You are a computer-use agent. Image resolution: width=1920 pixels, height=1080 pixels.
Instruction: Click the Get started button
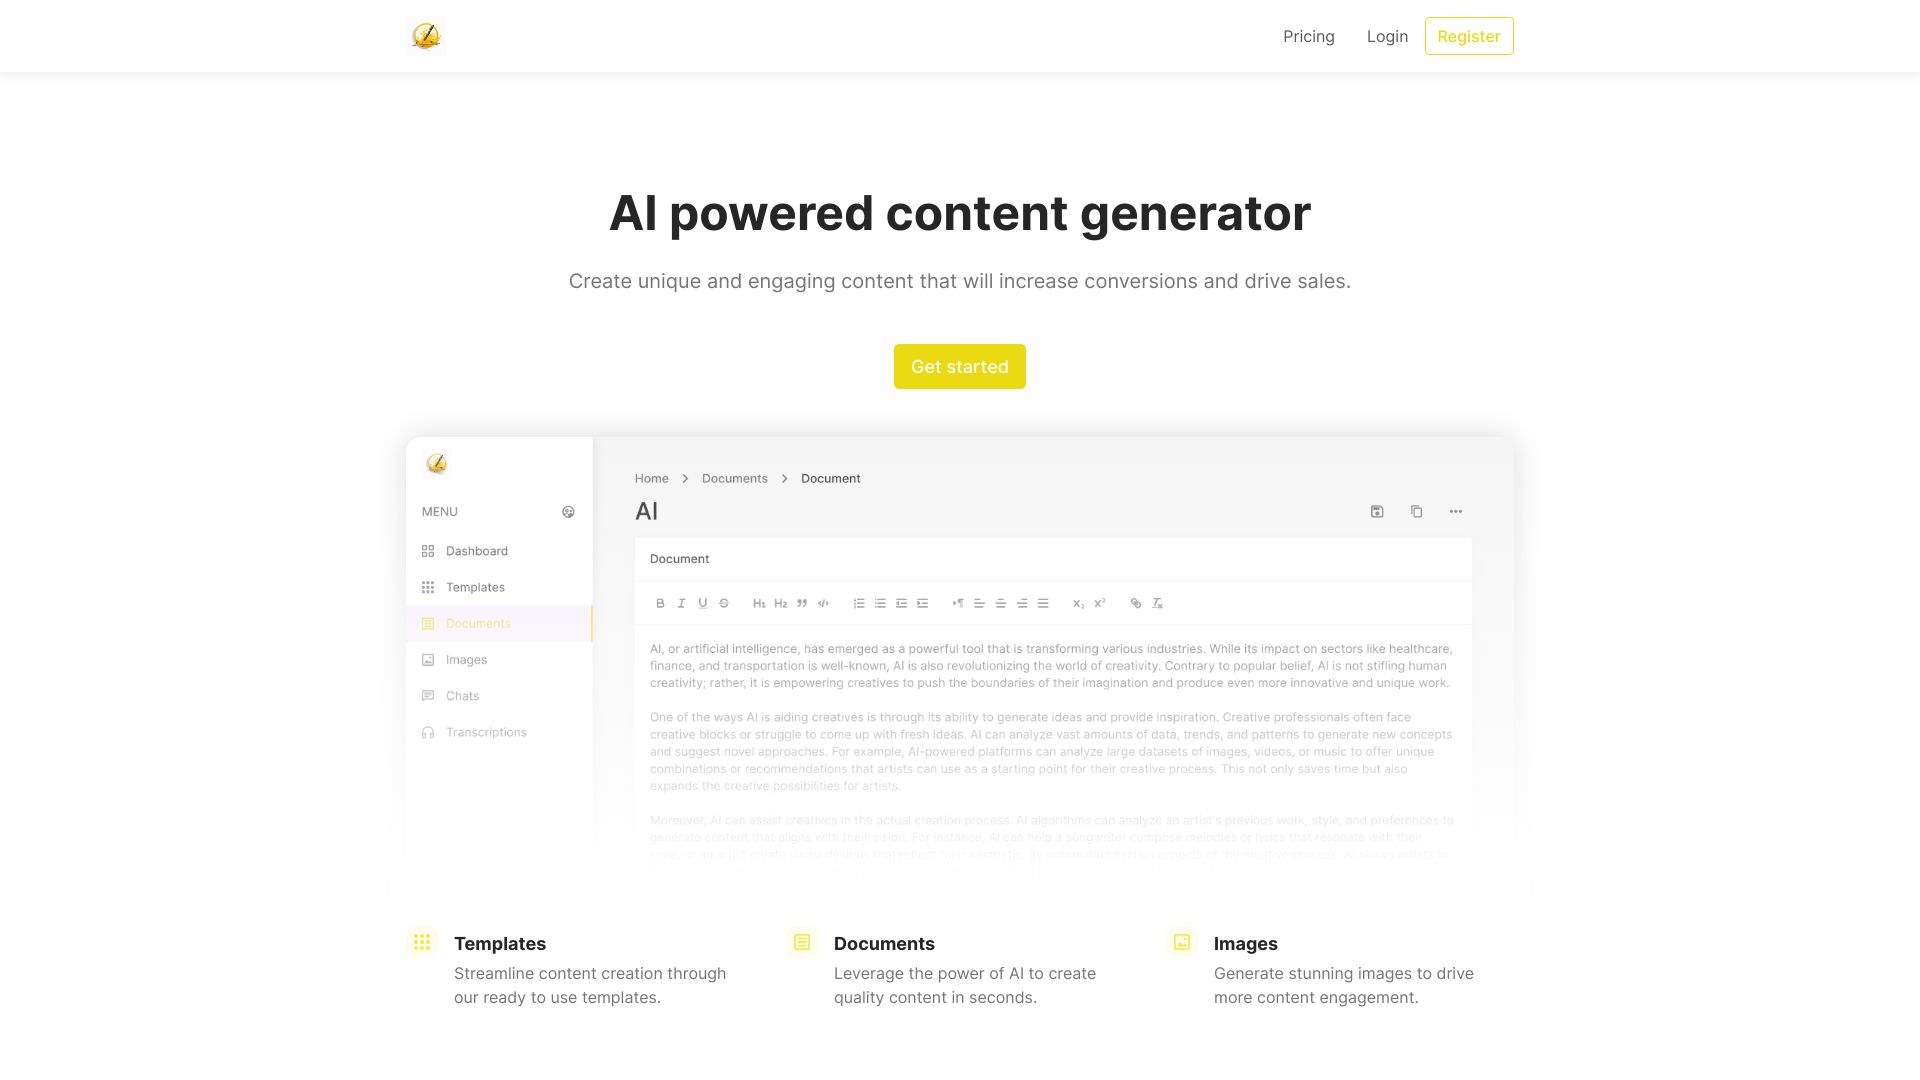pyautogui.click(x=960, y=365)
